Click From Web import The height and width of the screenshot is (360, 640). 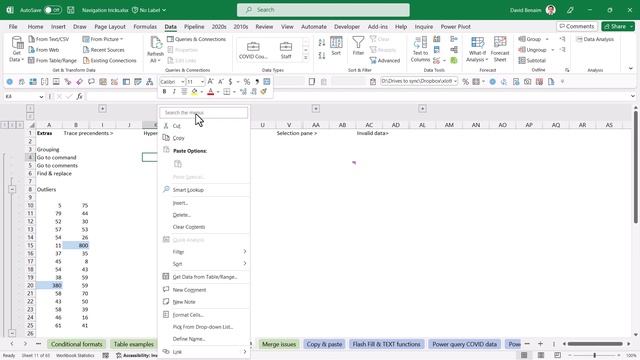coord(44,50)
